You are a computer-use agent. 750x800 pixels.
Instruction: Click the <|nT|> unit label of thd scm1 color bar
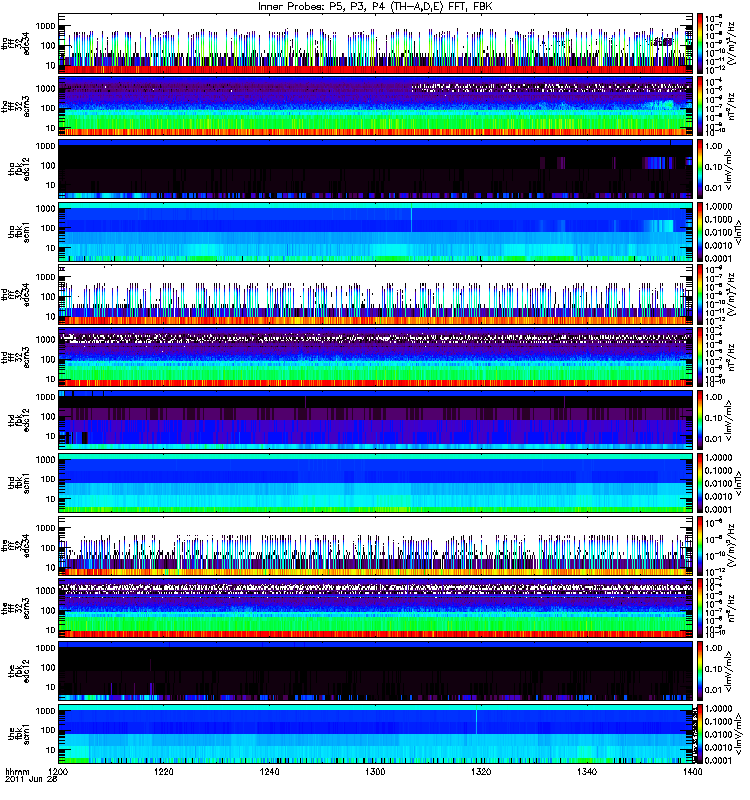[x=738, y=483]
